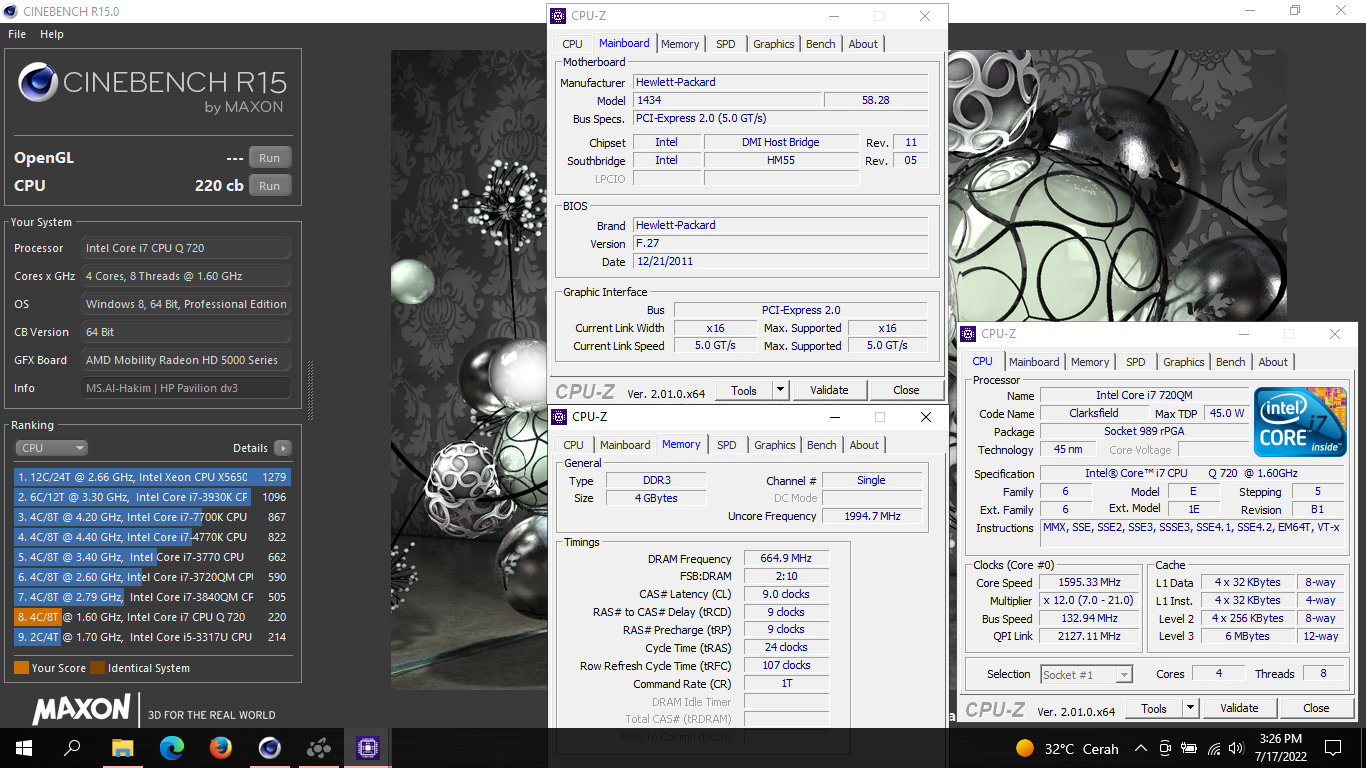Open Mainboard tab in CPU tab CPU-Z window
Viewport: 1366px width, 768px height.
point(1034,362)
